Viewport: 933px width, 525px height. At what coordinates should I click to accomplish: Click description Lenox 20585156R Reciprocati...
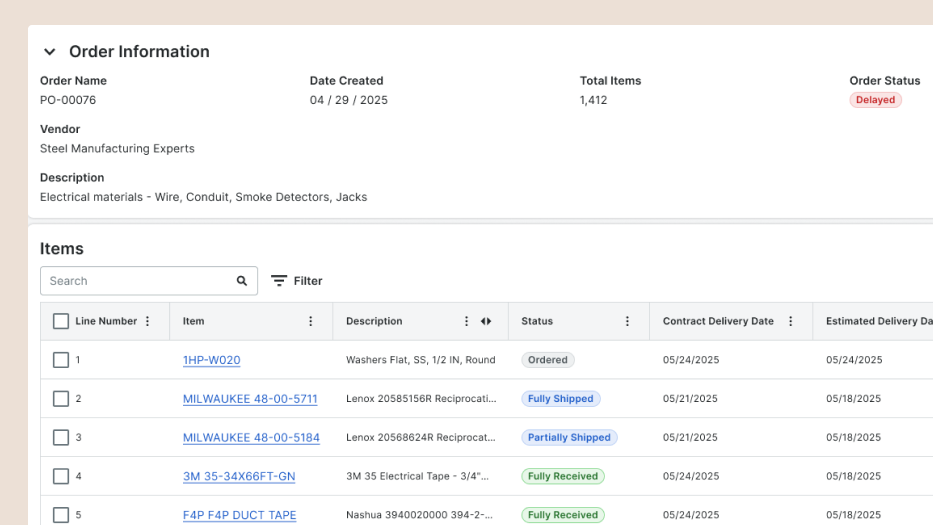click(x=421, y=399)
